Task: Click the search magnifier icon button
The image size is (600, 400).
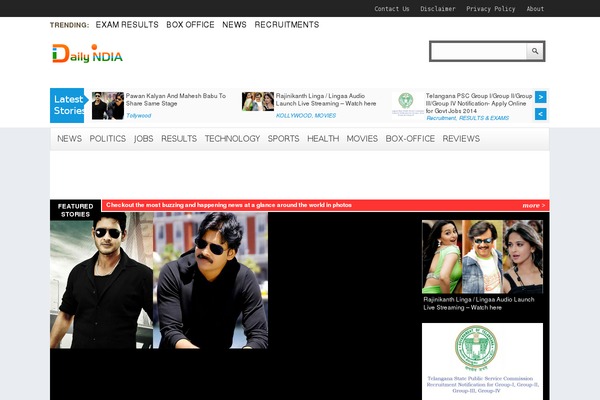Action: coord(535,51)
